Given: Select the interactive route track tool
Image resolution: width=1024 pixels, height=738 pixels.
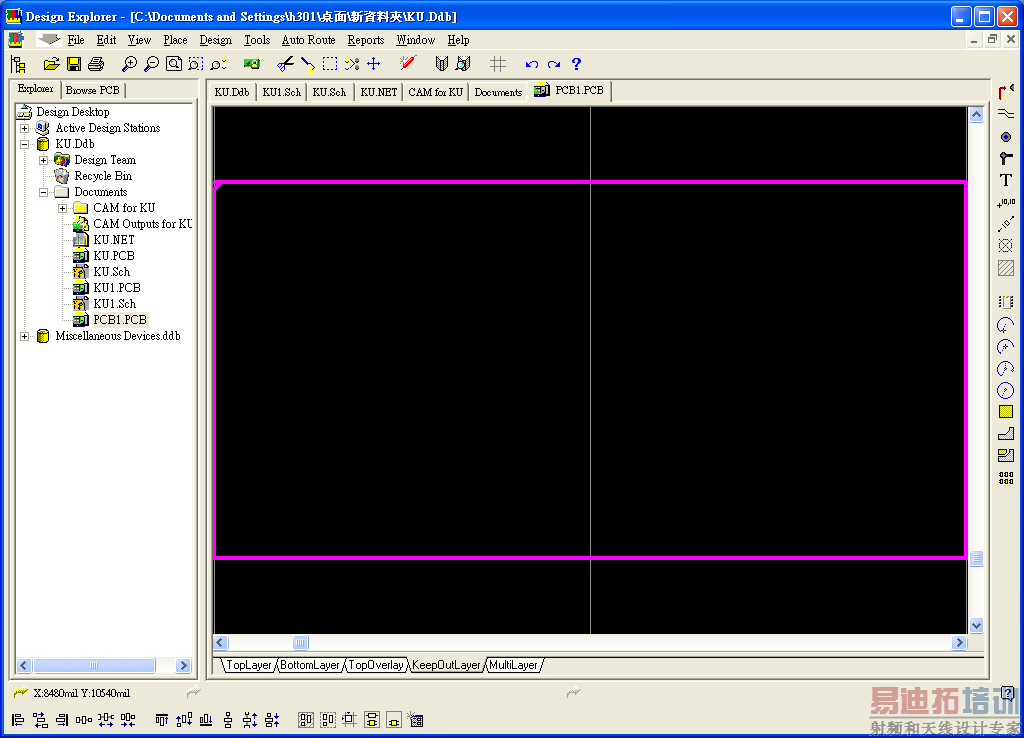Looking at the screenshot, I should pos(1006,93).
